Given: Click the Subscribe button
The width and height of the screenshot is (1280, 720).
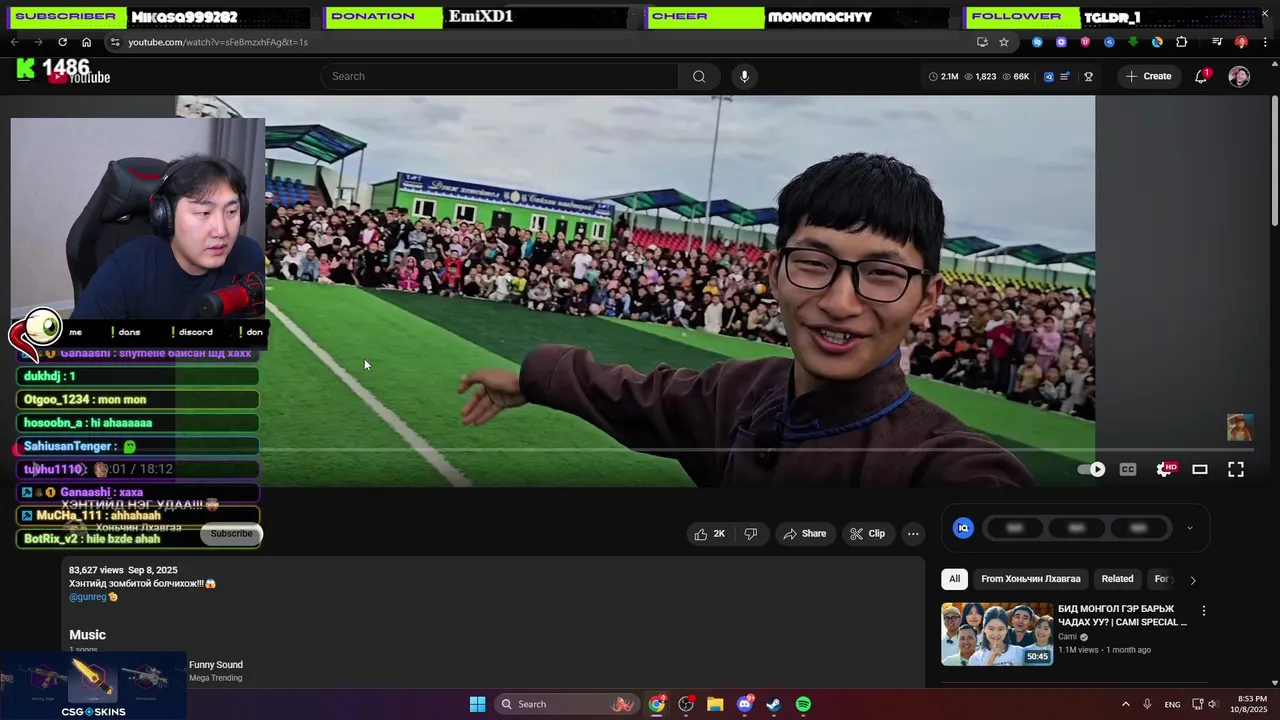Looking at the screenshot, I should tap(231, 534).
